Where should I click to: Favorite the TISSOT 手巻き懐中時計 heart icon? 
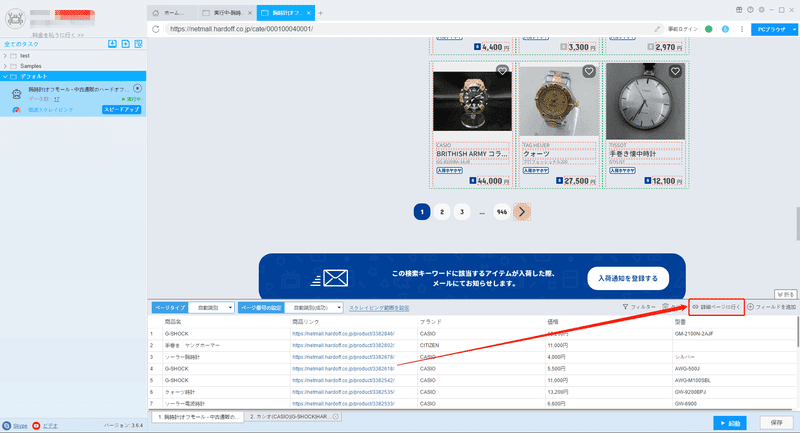[x=676, y=71]
